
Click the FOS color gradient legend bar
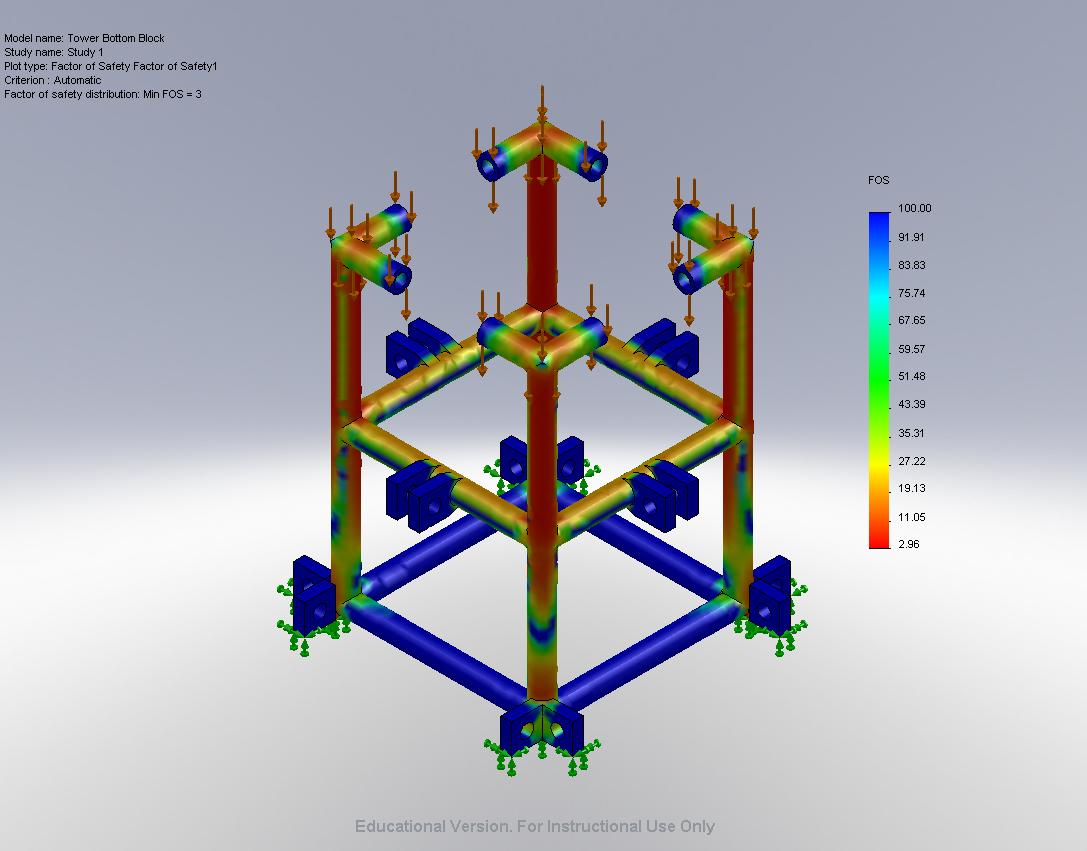pyautogui.click(x=879, y=380)
